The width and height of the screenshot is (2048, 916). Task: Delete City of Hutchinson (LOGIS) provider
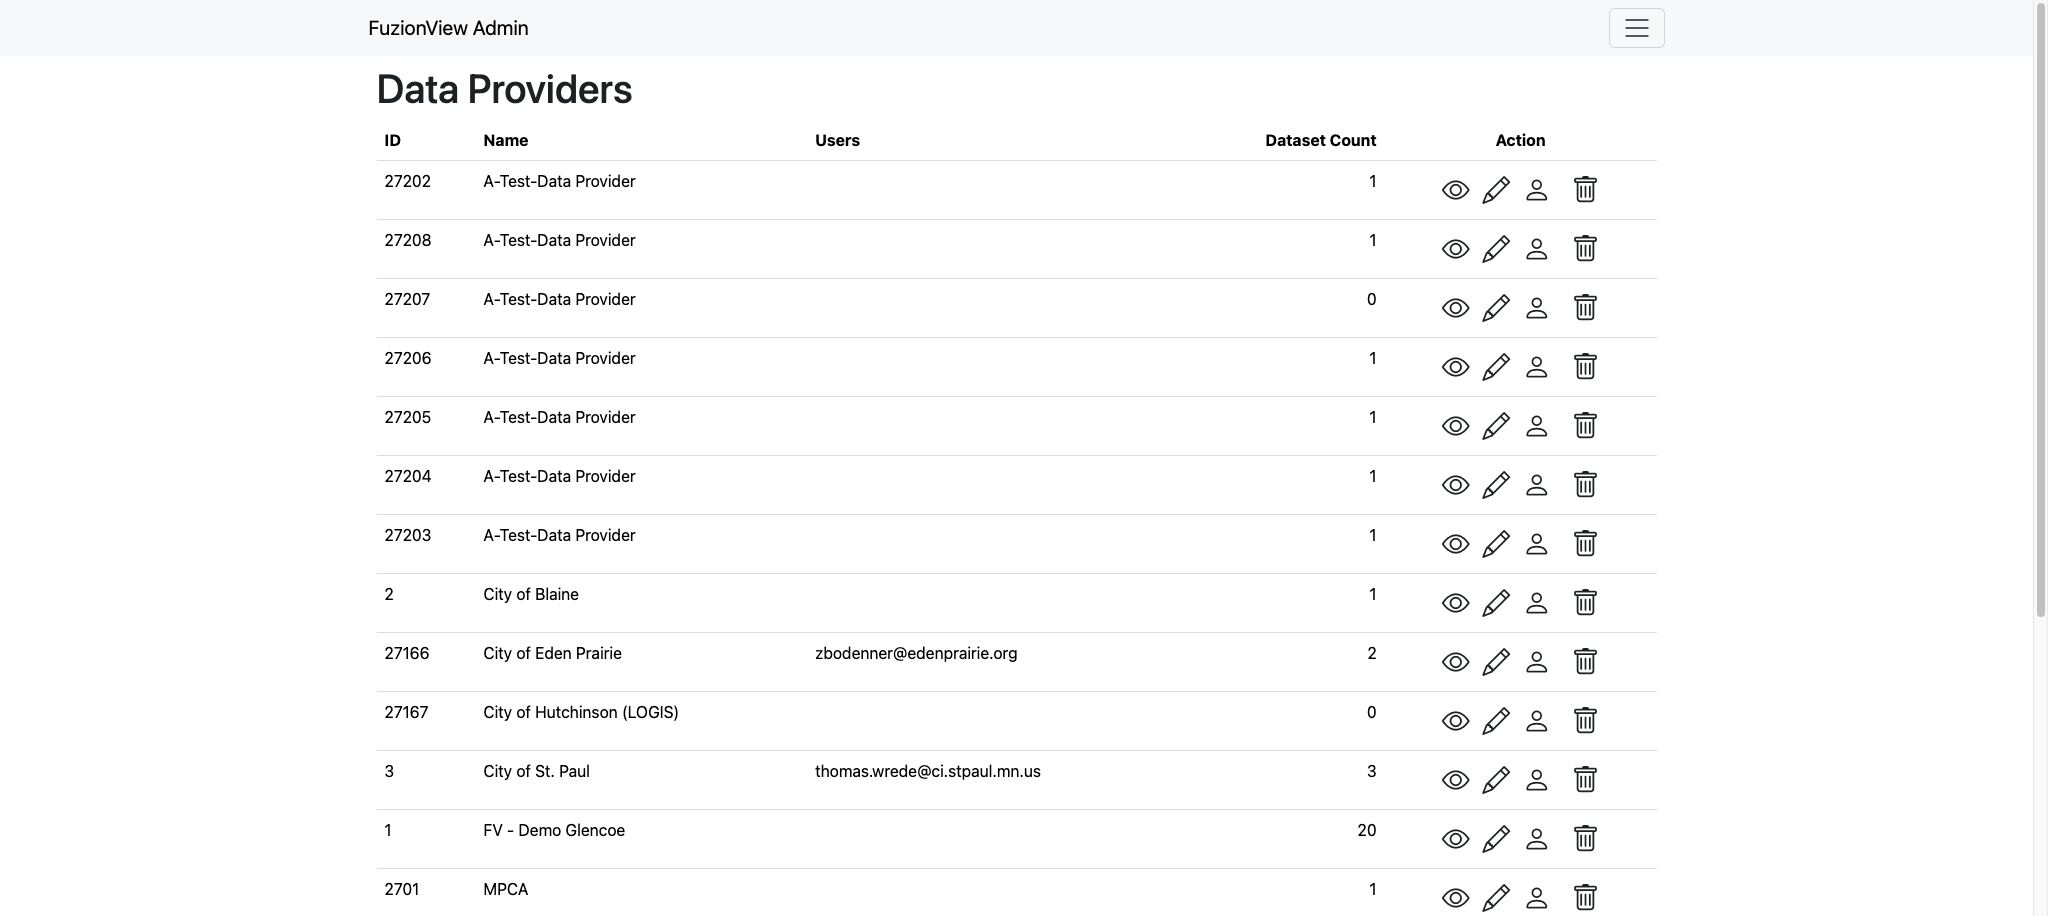1585,720
